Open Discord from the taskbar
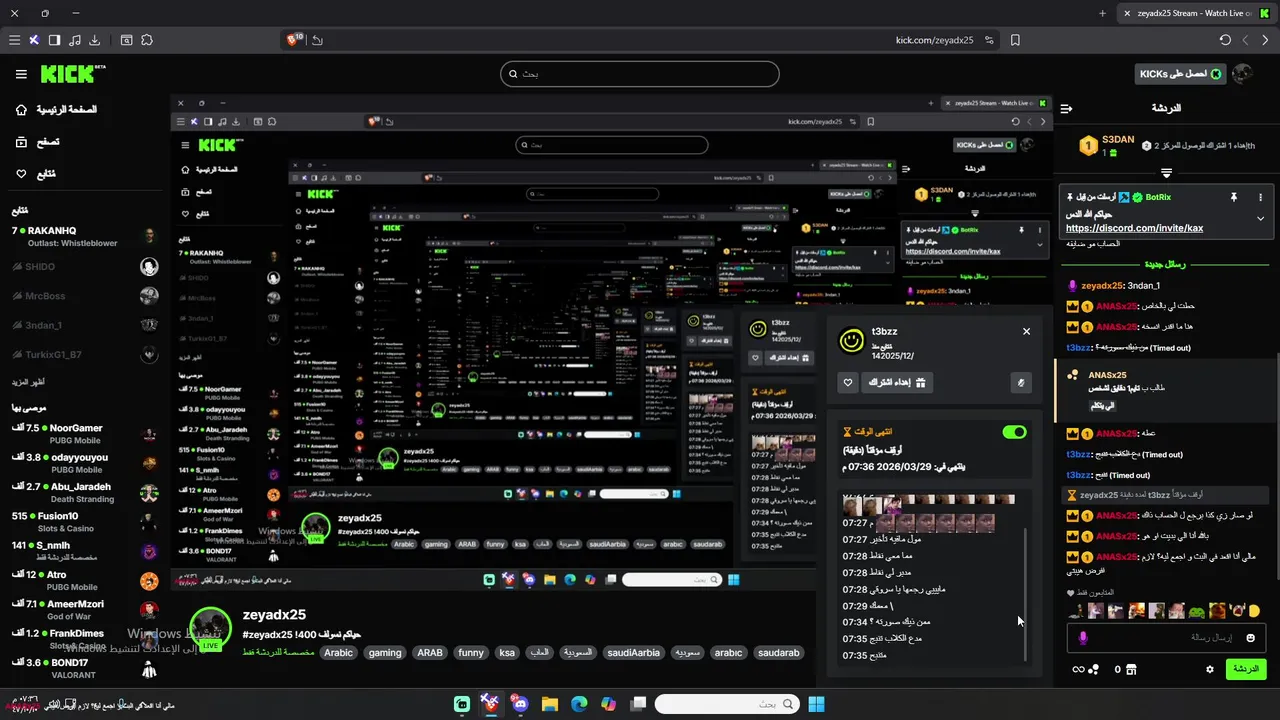Screen dimensions: 1280x720 [519, 704]
